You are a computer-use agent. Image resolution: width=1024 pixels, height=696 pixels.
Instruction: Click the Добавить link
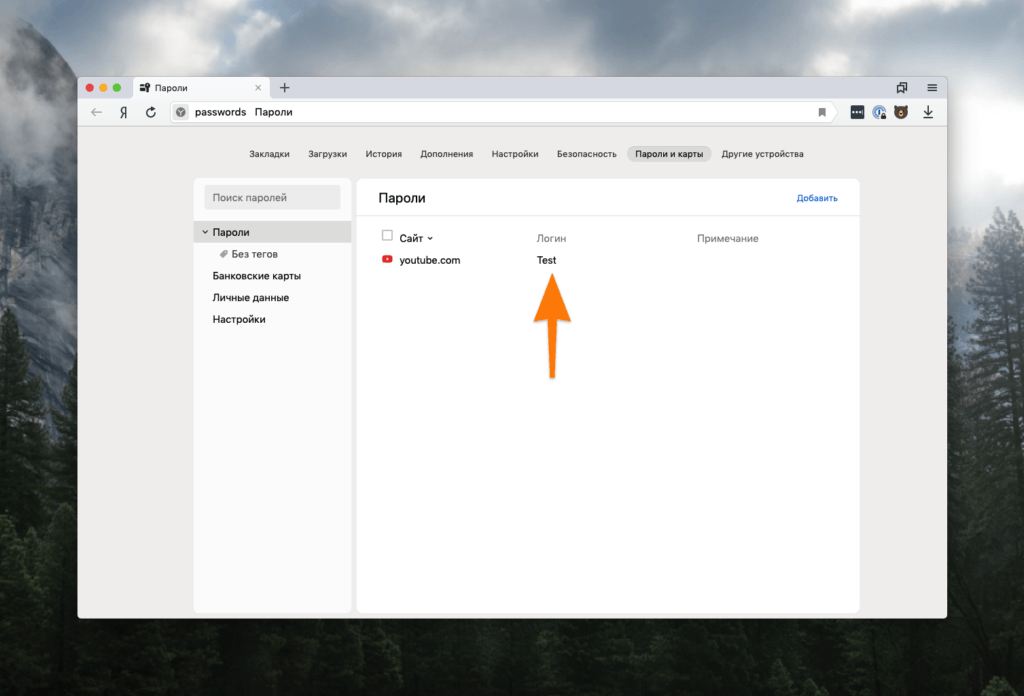tap(816, 198)
